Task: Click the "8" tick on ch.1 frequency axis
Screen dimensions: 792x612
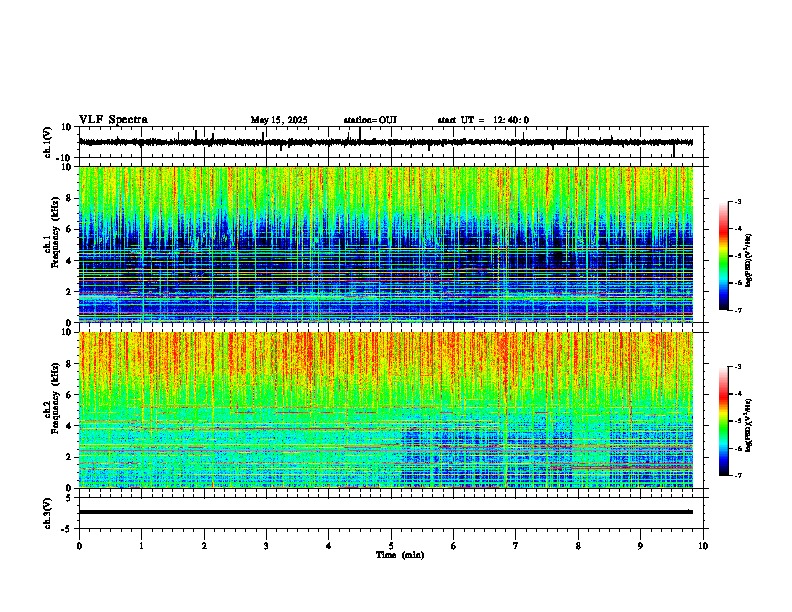Action: 69,198
